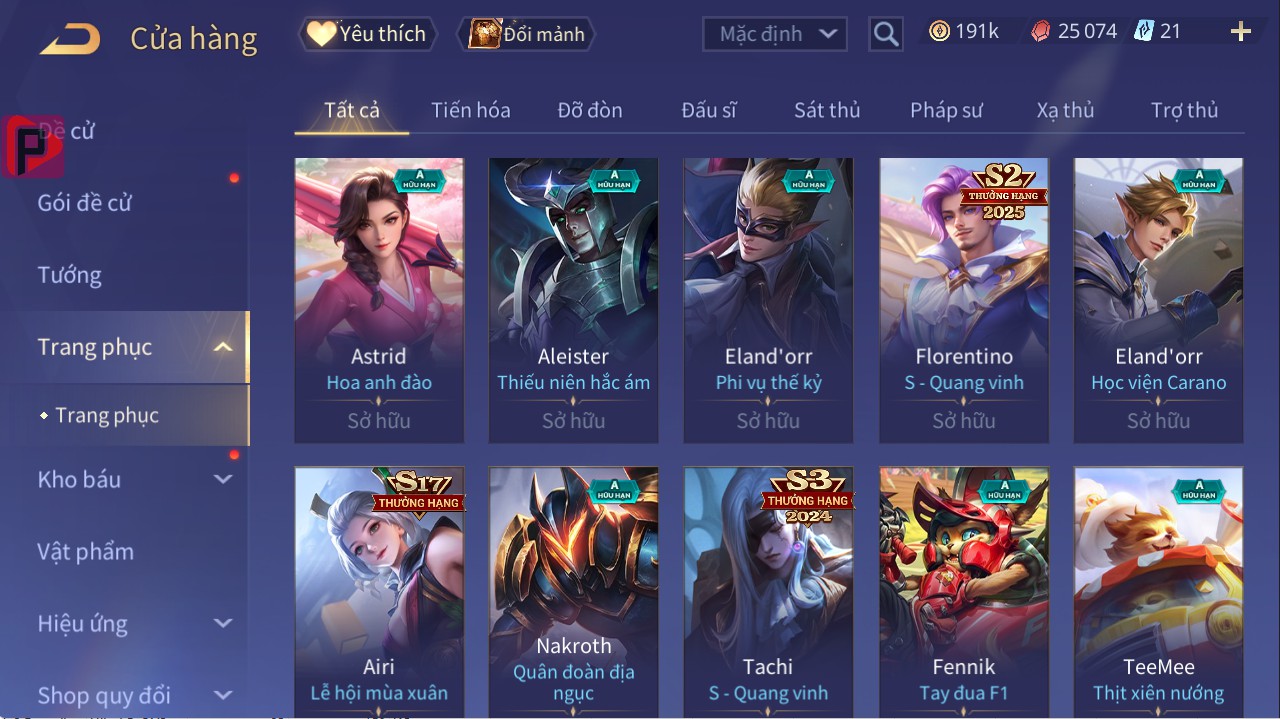Screen dimensions: 1280x719
Task: Select Florentino S - Quang vinh skin card
Action: tap(964, 300)
